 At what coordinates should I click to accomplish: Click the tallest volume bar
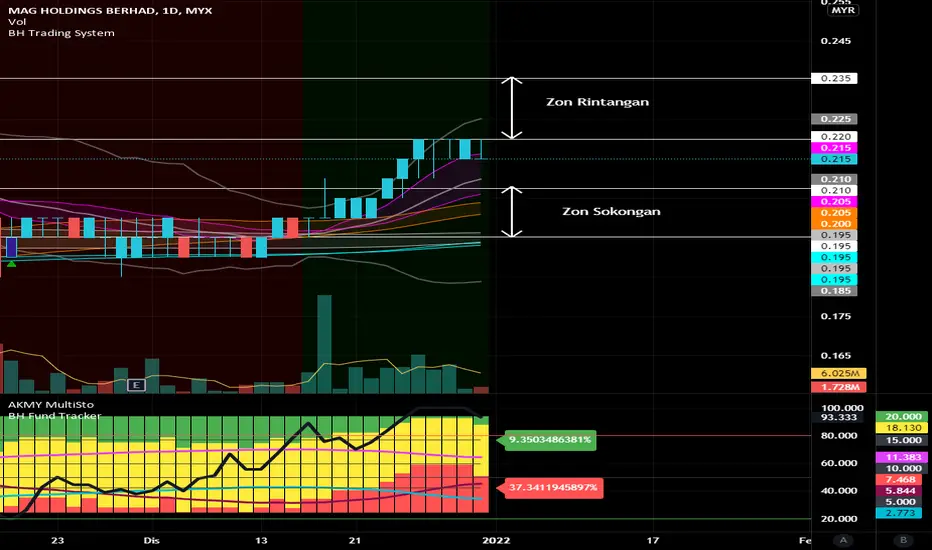pyautogui.click(x=324, y=344)
